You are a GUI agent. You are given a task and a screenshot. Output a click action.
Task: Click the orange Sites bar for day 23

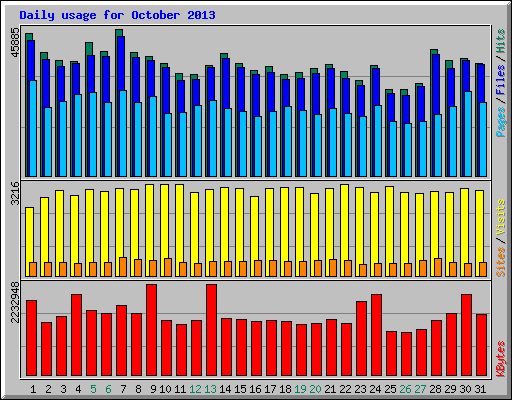tap(363, 270)
